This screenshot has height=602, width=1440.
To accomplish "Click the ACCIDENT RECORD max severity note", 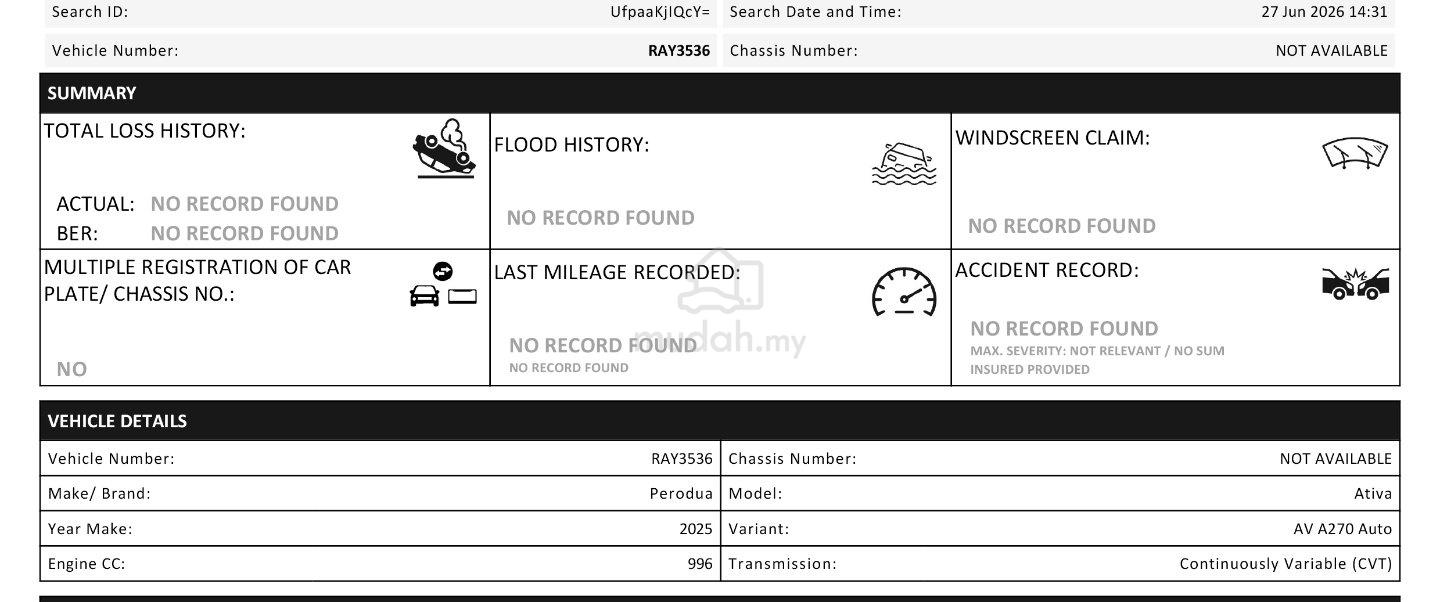I will (x=1097, y=360).
